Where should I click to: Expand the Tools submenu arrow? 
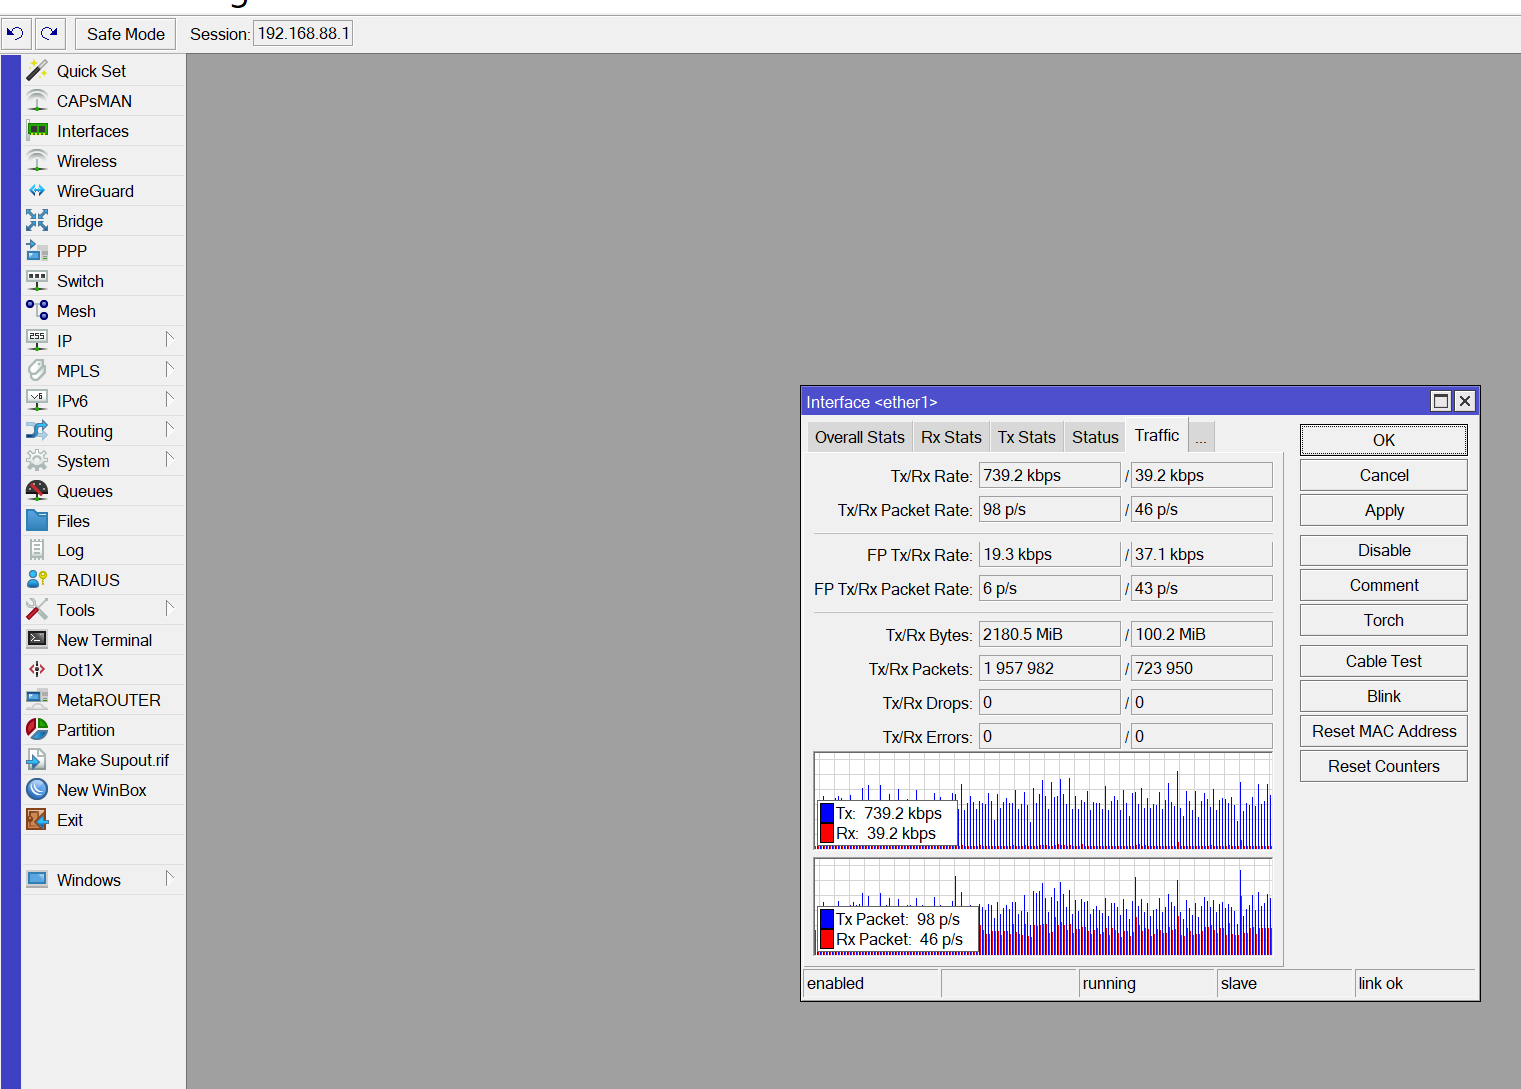170,608
